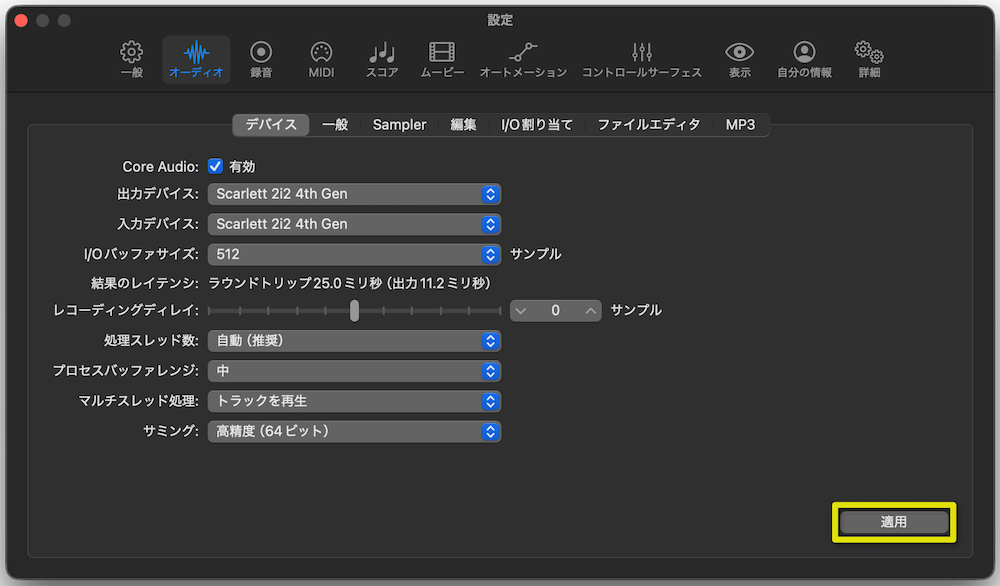Open the サミング dropdown

pyautogui.click(x=354, y=431)
